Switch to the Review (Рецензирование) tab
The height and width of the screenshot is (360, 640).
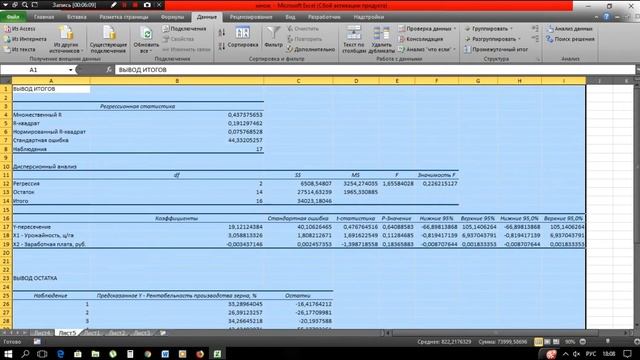pos(251,17)
